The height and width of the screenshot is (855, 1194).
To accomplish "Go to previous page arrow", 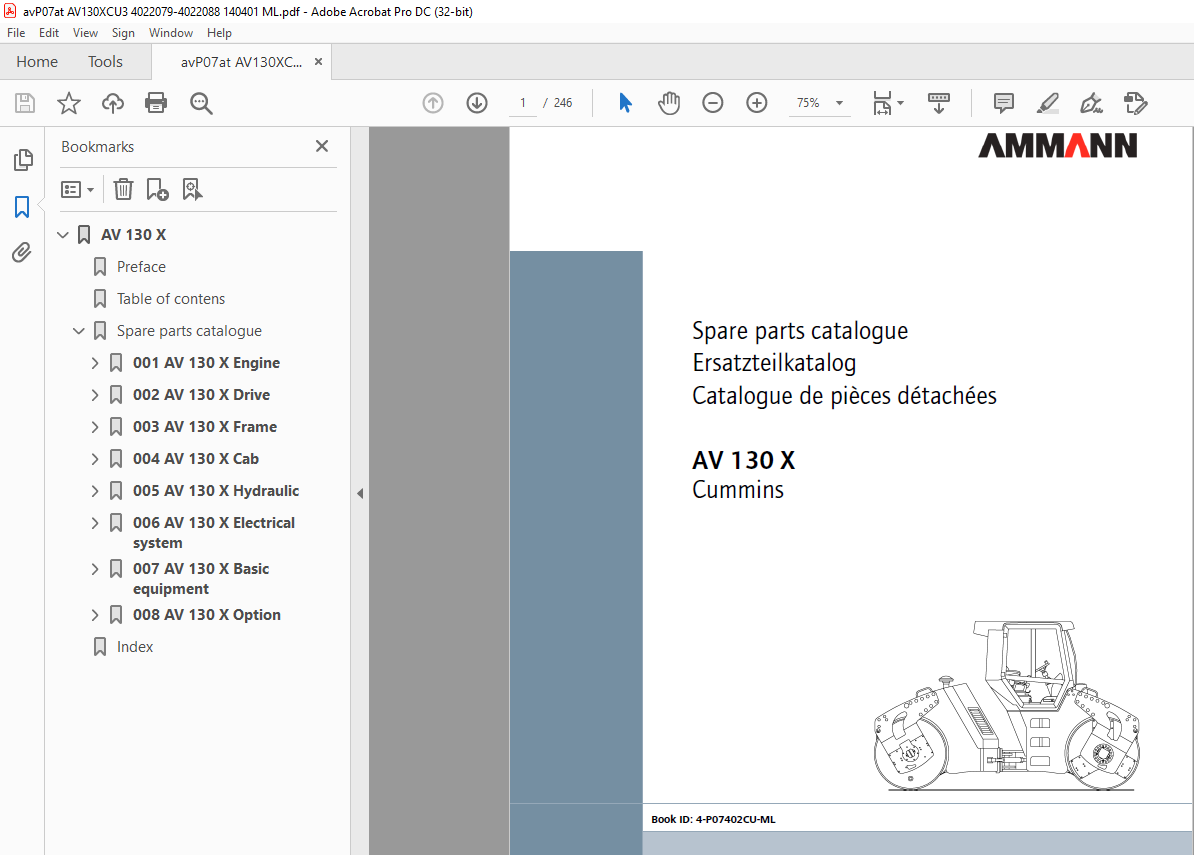I will click(x=433, y=103).
